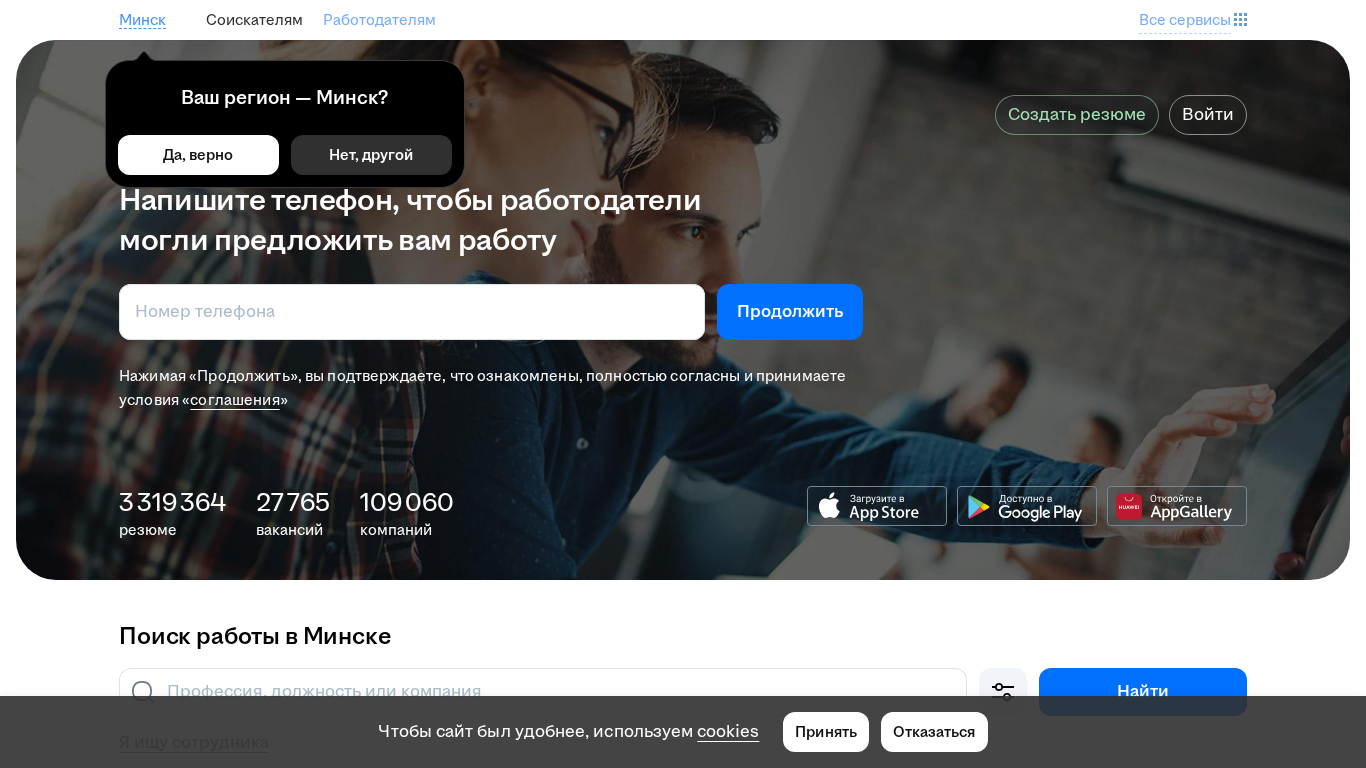
Task: Click the Войти login button
Action: click(1208, 115)
